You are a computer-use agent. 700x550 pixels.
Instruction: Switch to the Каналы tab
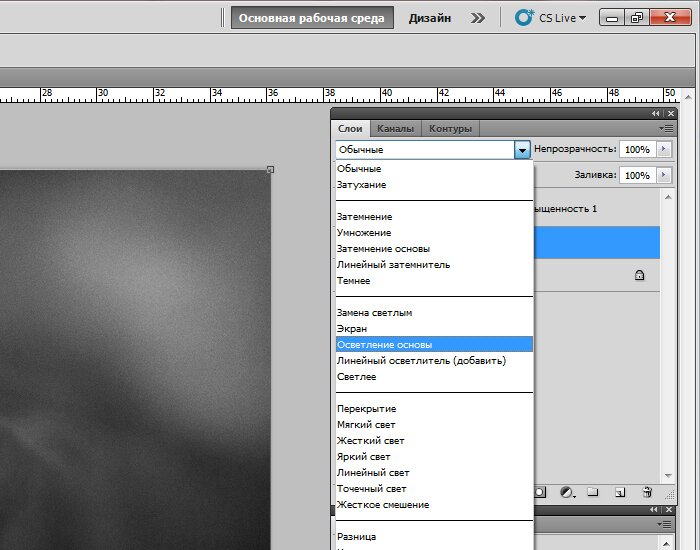point(395,129)
